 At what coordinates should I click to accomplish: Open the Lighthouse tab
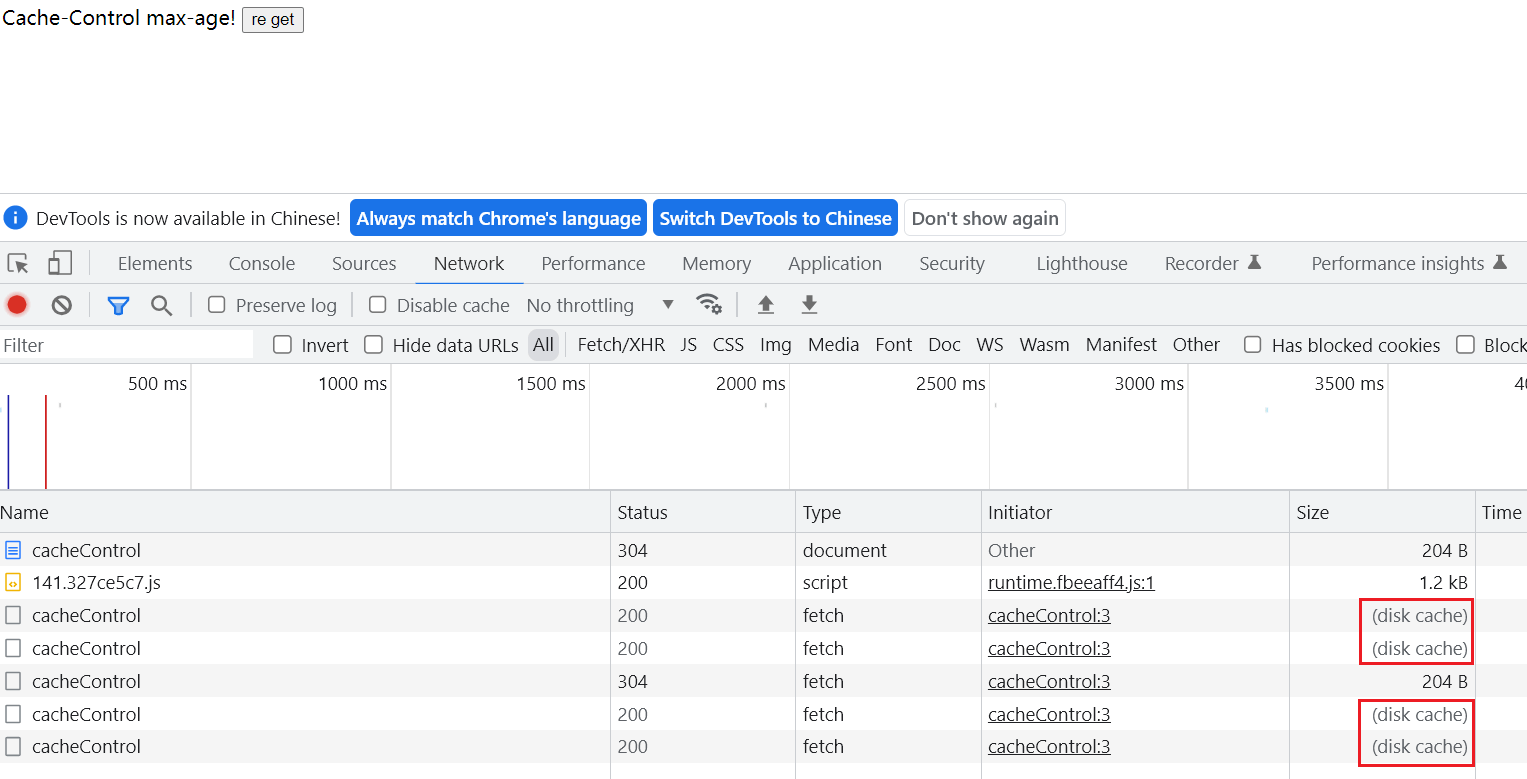click(1082, 263)
